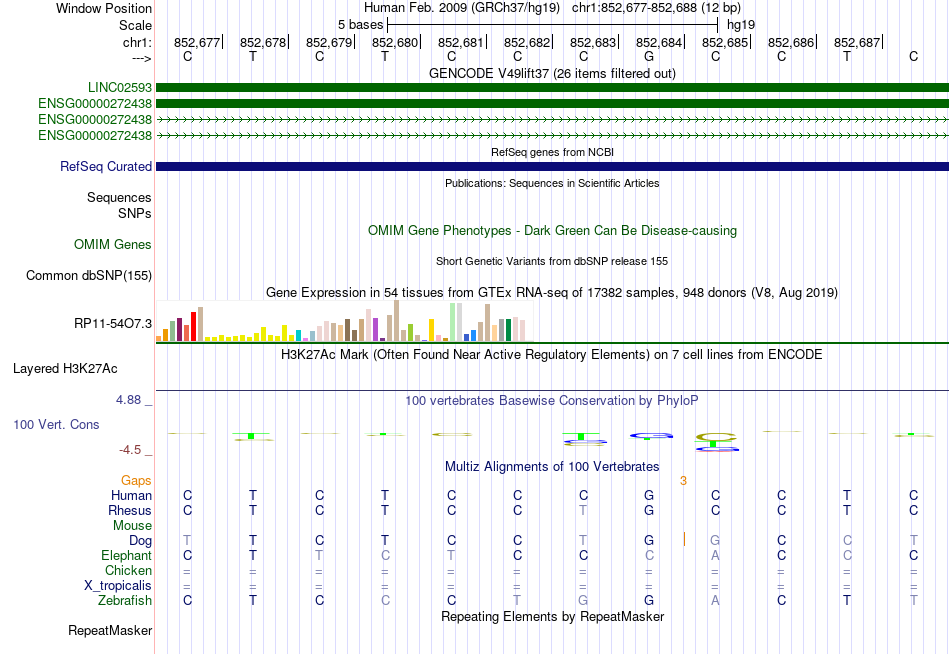Screen dimensions: 950x654
Task: Click the Chicken species alignment label
Action: click(x=128, y=571)
